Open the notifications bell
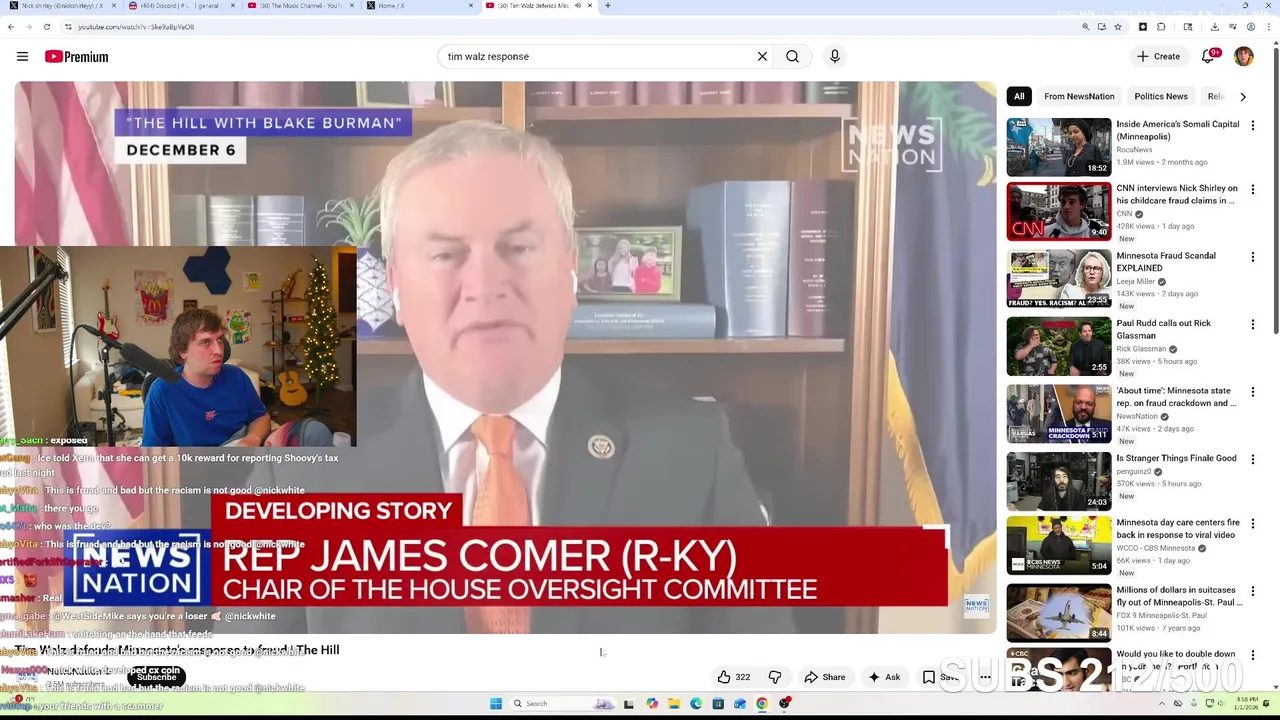 point(1208,57)
